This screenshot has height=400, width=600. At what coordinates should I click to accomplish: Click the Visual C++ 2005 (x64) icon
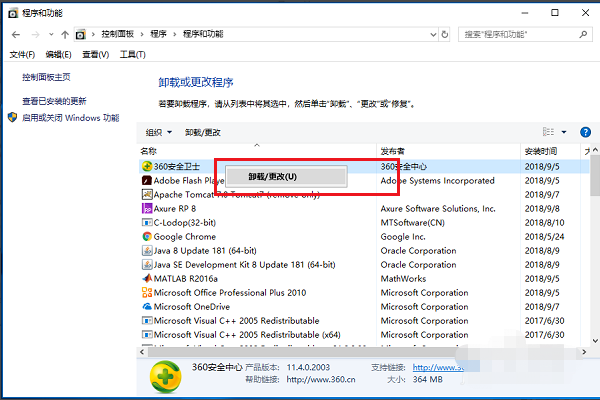[x=147, y=335]
